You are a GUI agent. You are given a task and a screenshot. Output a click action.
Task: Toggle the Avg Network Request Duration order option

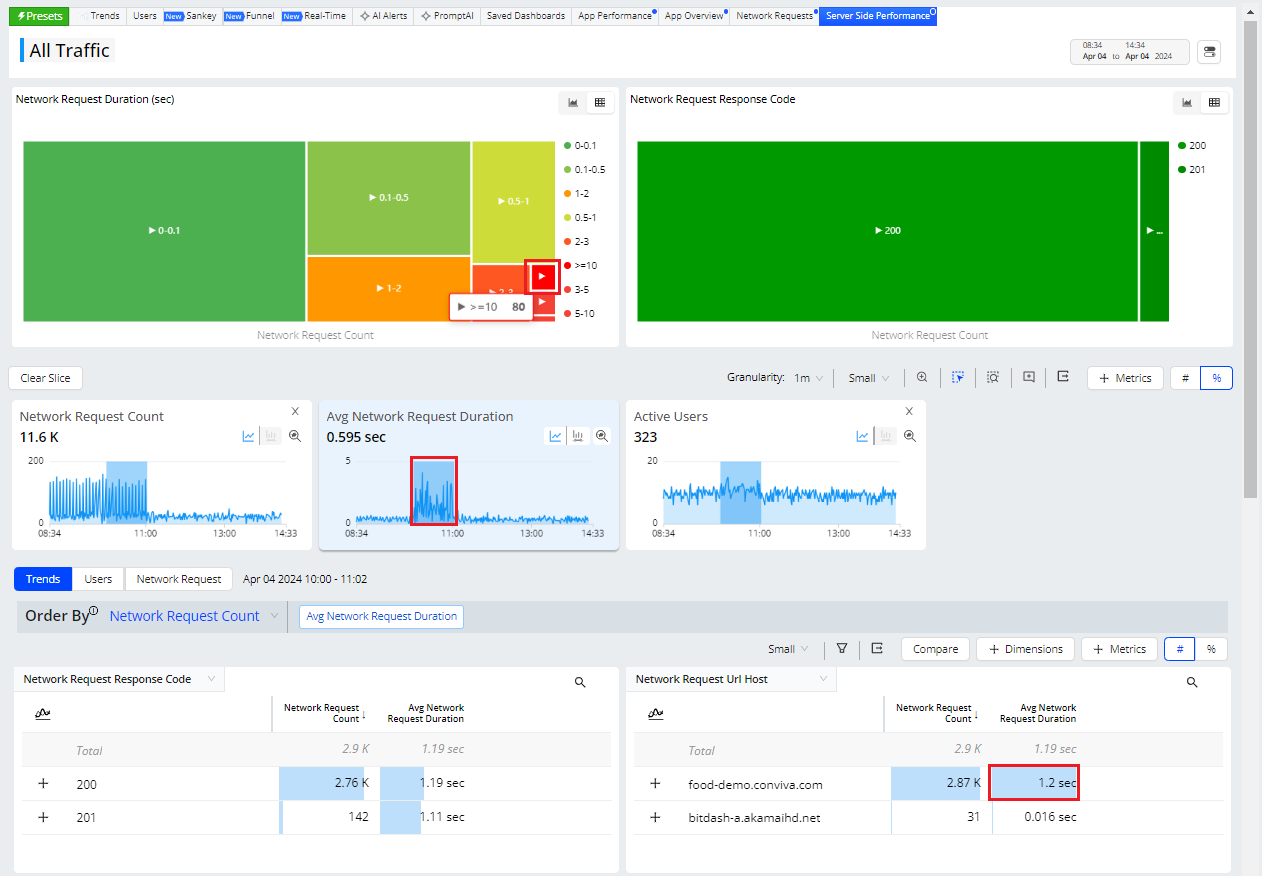(x=381, y=616)
